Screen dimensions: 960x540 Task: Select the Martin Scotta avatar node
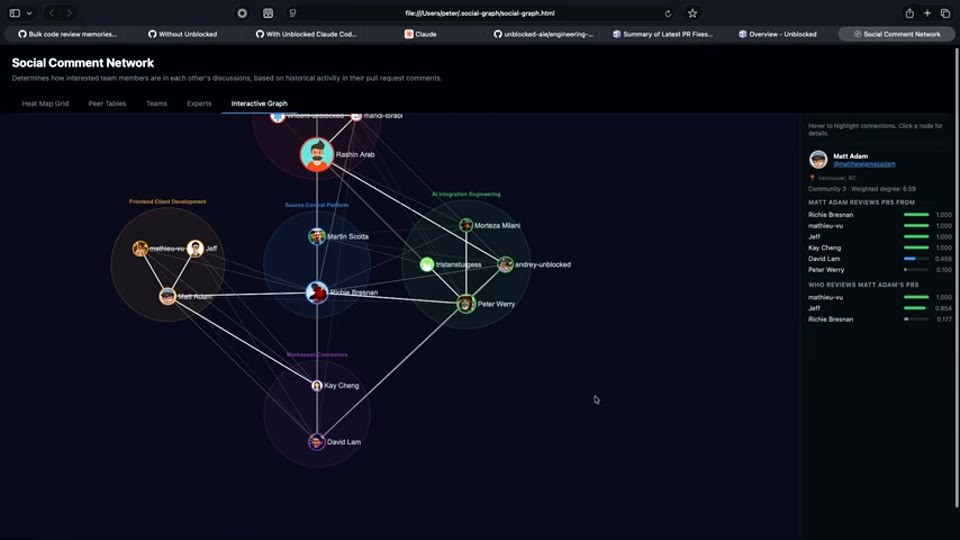tap(317, 236)
